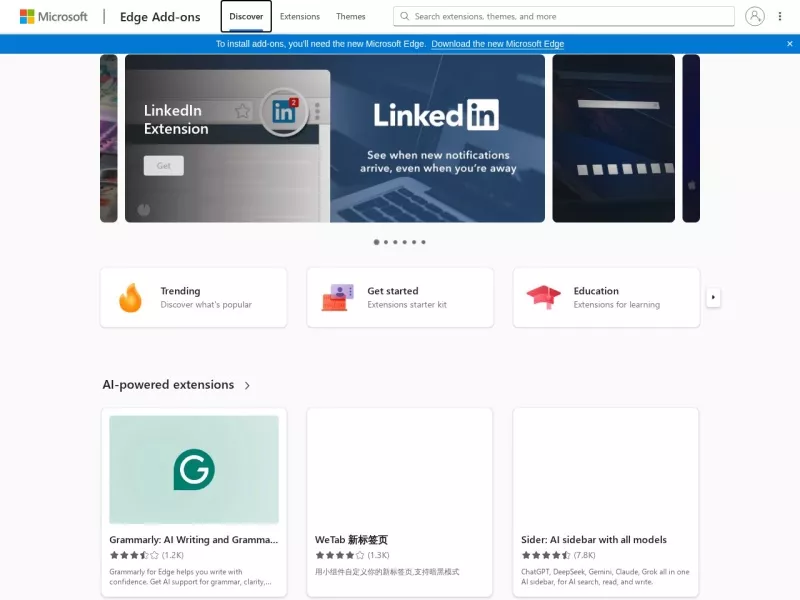
Task: Select the last carousel pagination dot
Action: (x=423, y=242)
